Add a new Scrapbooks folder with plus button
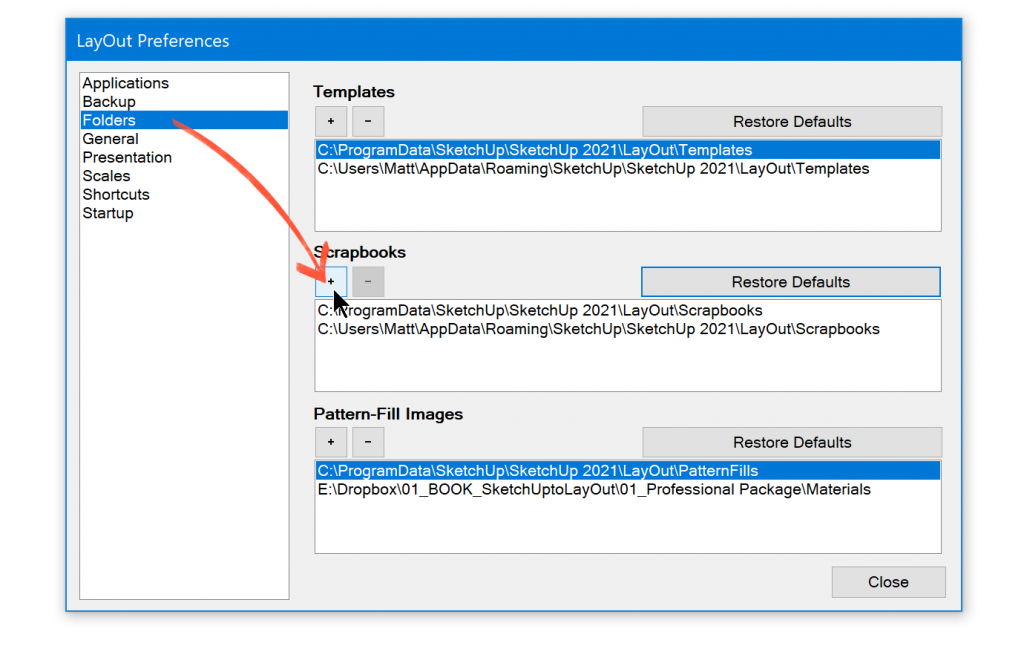This screenshot has height=646, width=1024. [331, 282]
